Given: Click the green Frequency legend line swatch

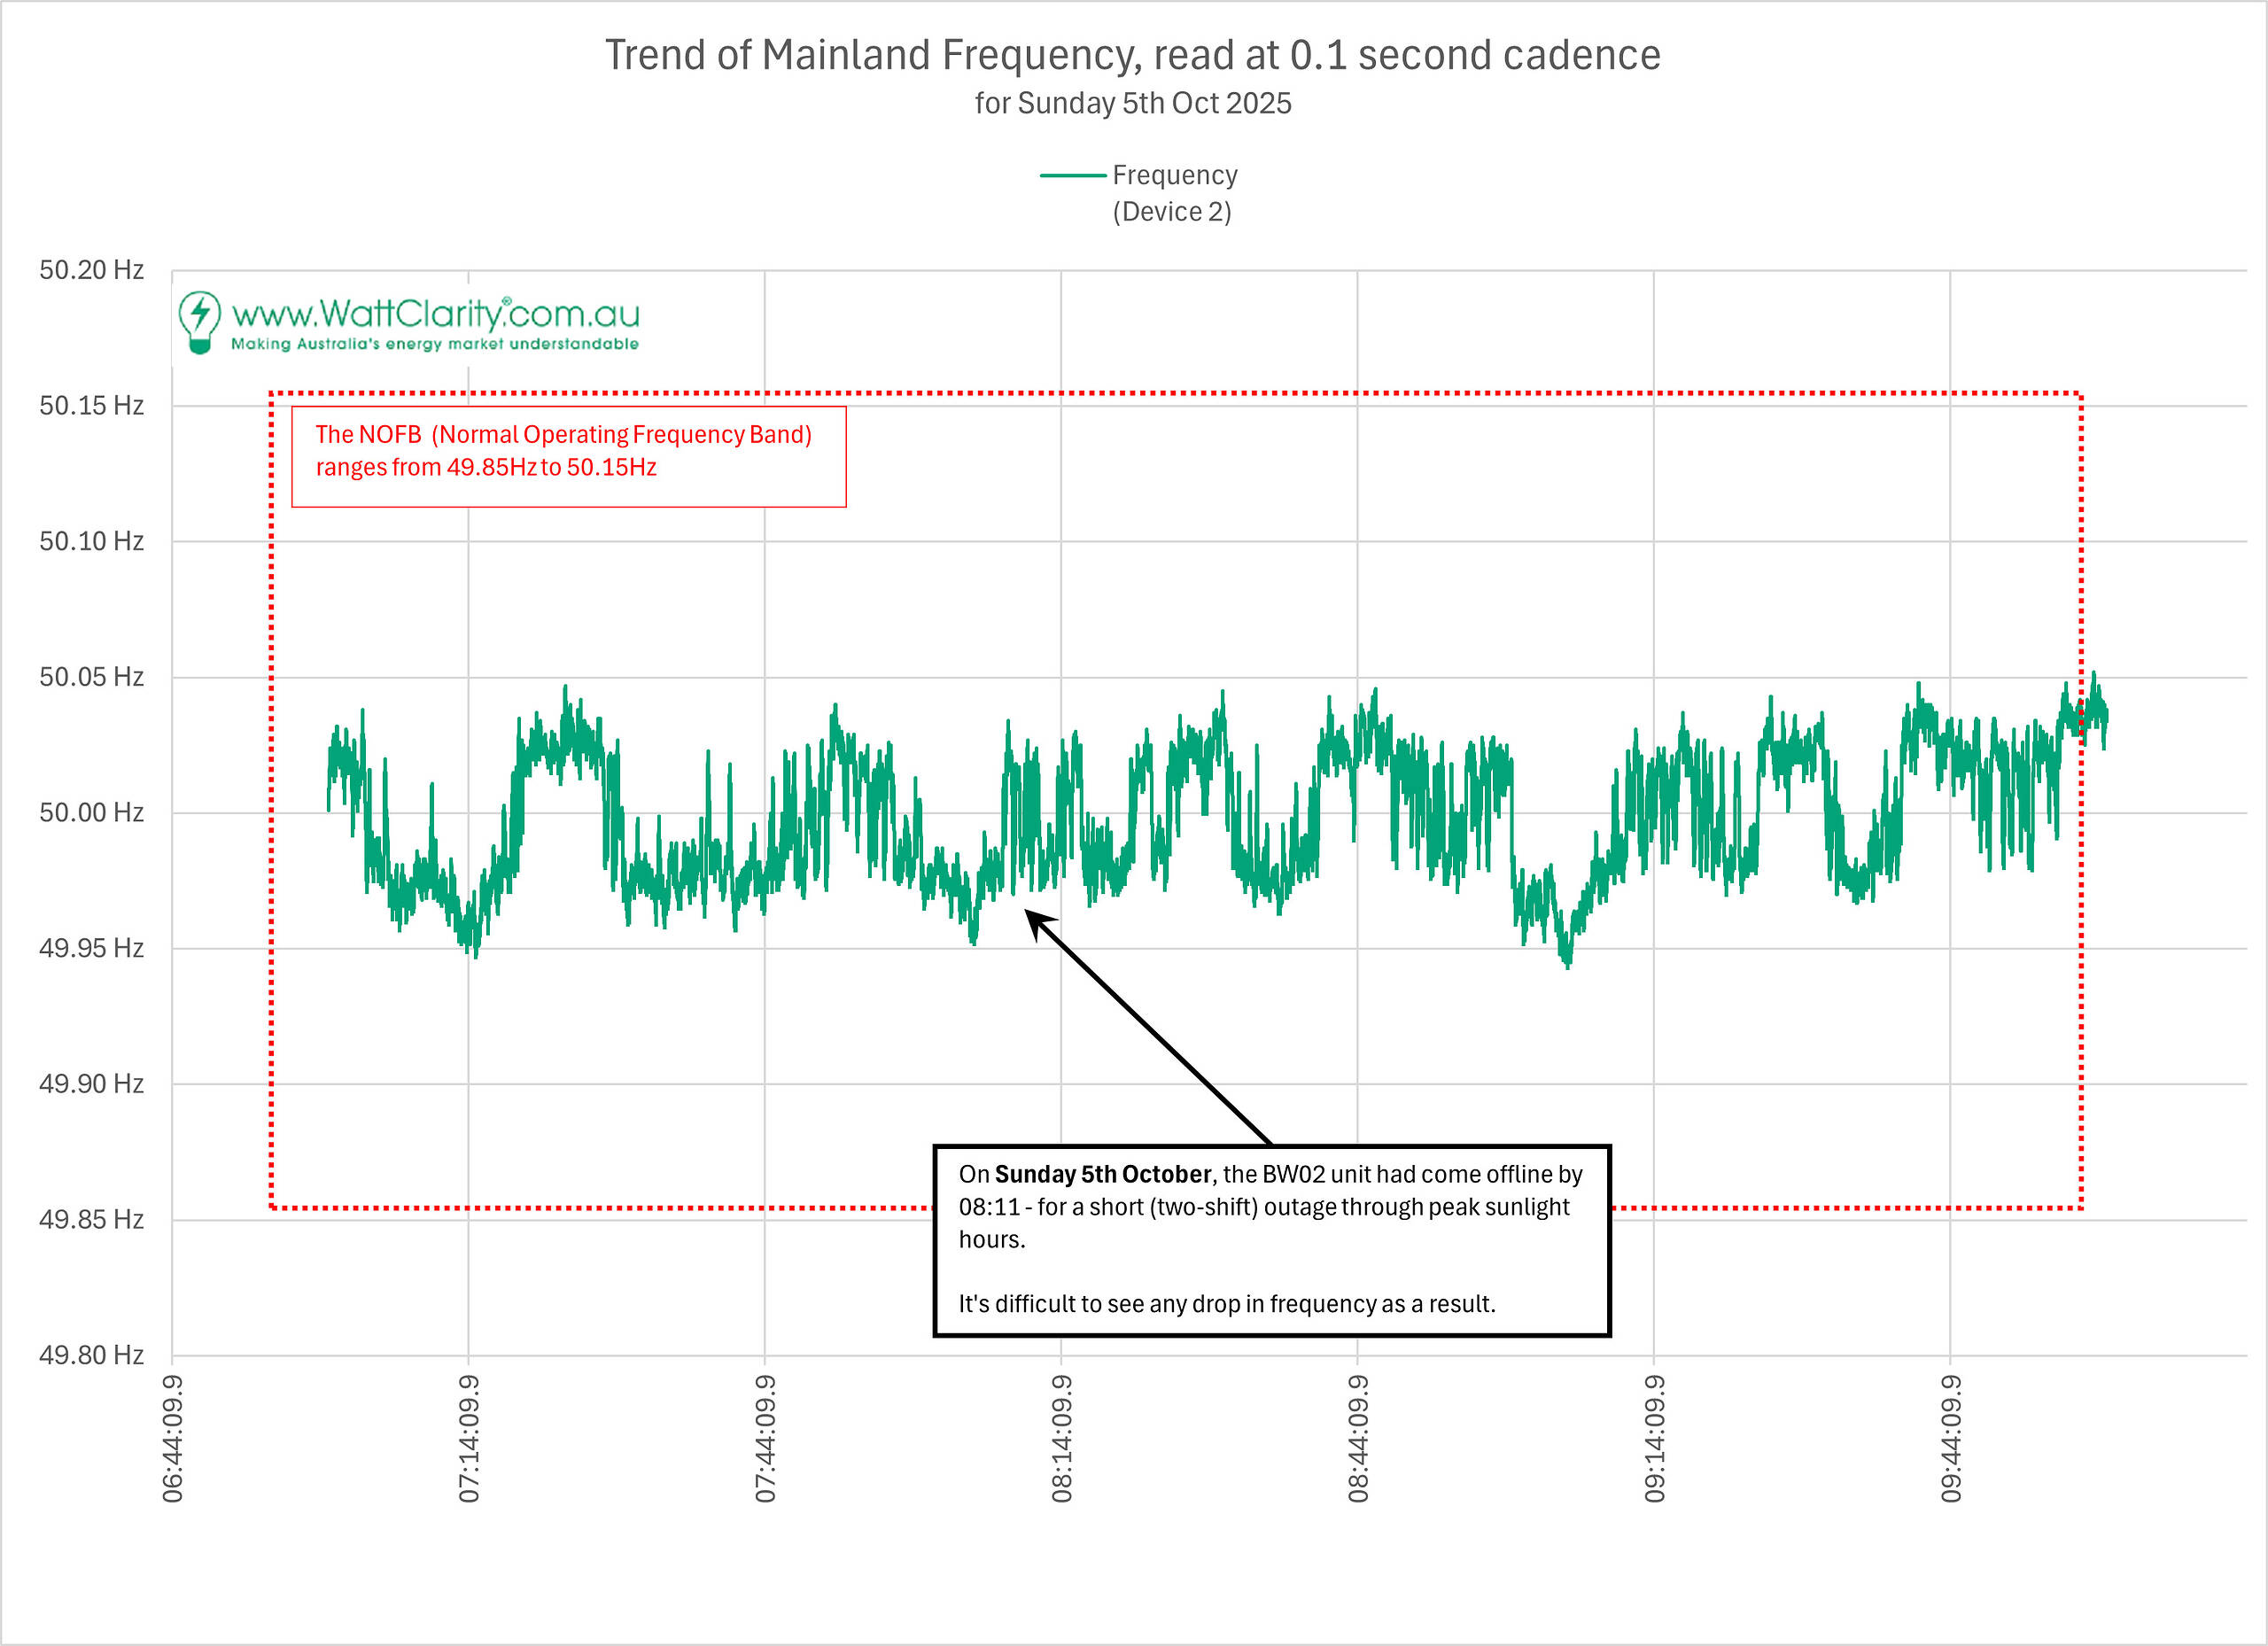Looking at the screenshot, I should [x=1072, y=176].
